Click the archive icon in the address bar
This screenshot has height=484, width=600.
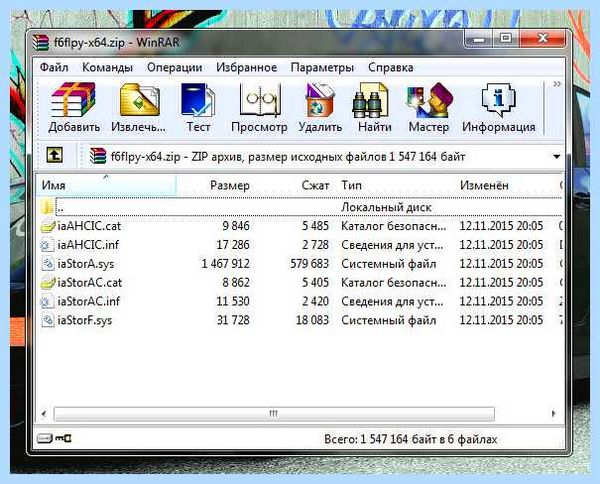(98, 156)
